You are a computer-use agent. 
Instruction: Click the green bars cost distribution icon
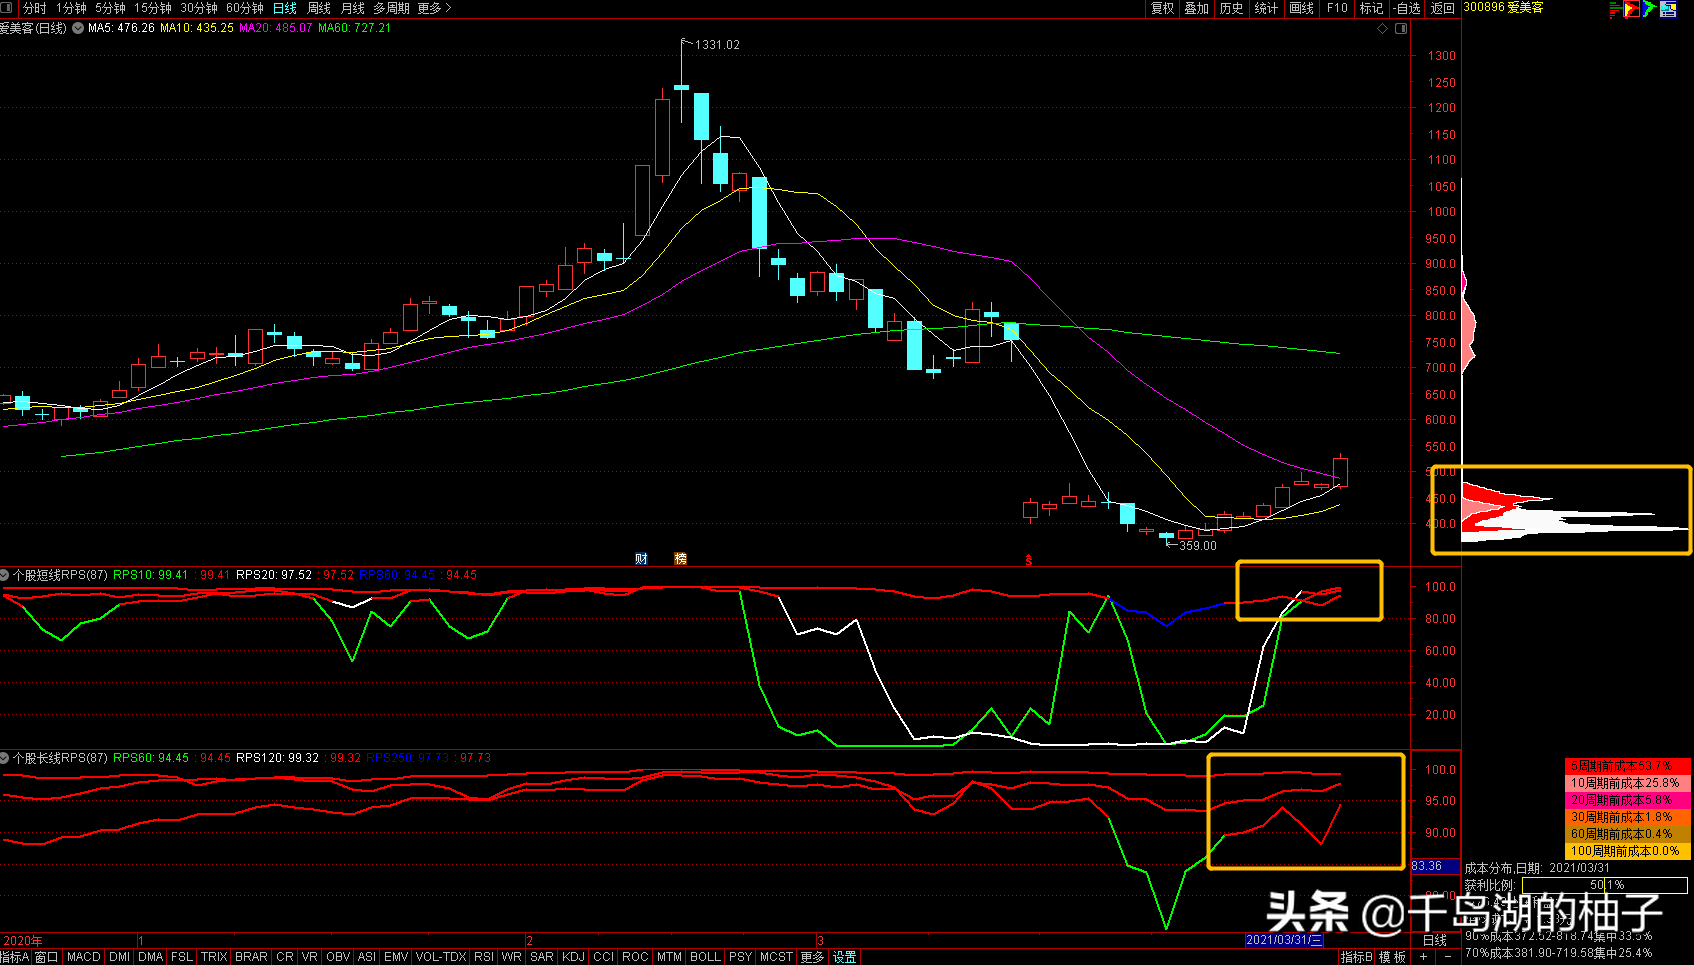point(1614,9)
